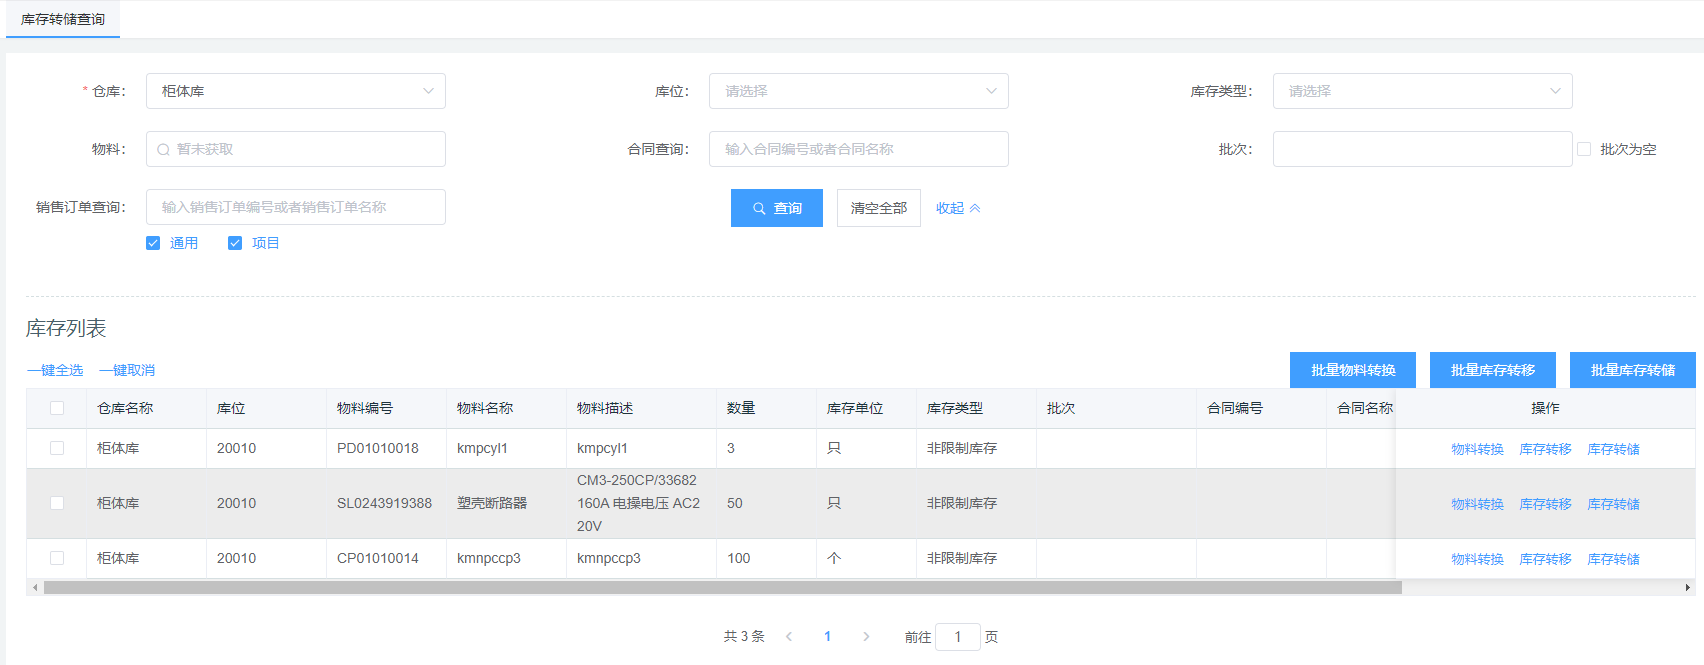Switch to the 库存转储查询 tab
The image size is (1704, 665).
coord(63,19)
